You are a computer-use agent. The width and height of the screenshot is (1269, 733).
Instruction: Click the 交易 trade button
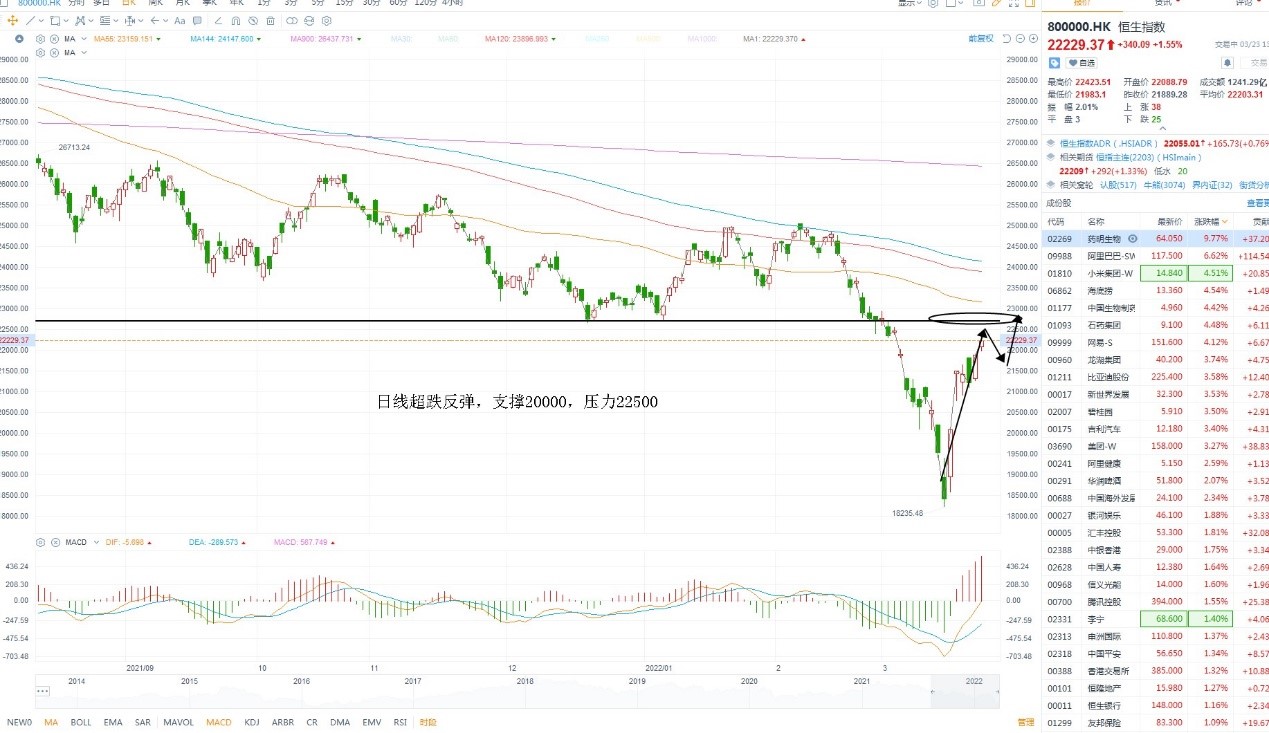pos(1252,63)
